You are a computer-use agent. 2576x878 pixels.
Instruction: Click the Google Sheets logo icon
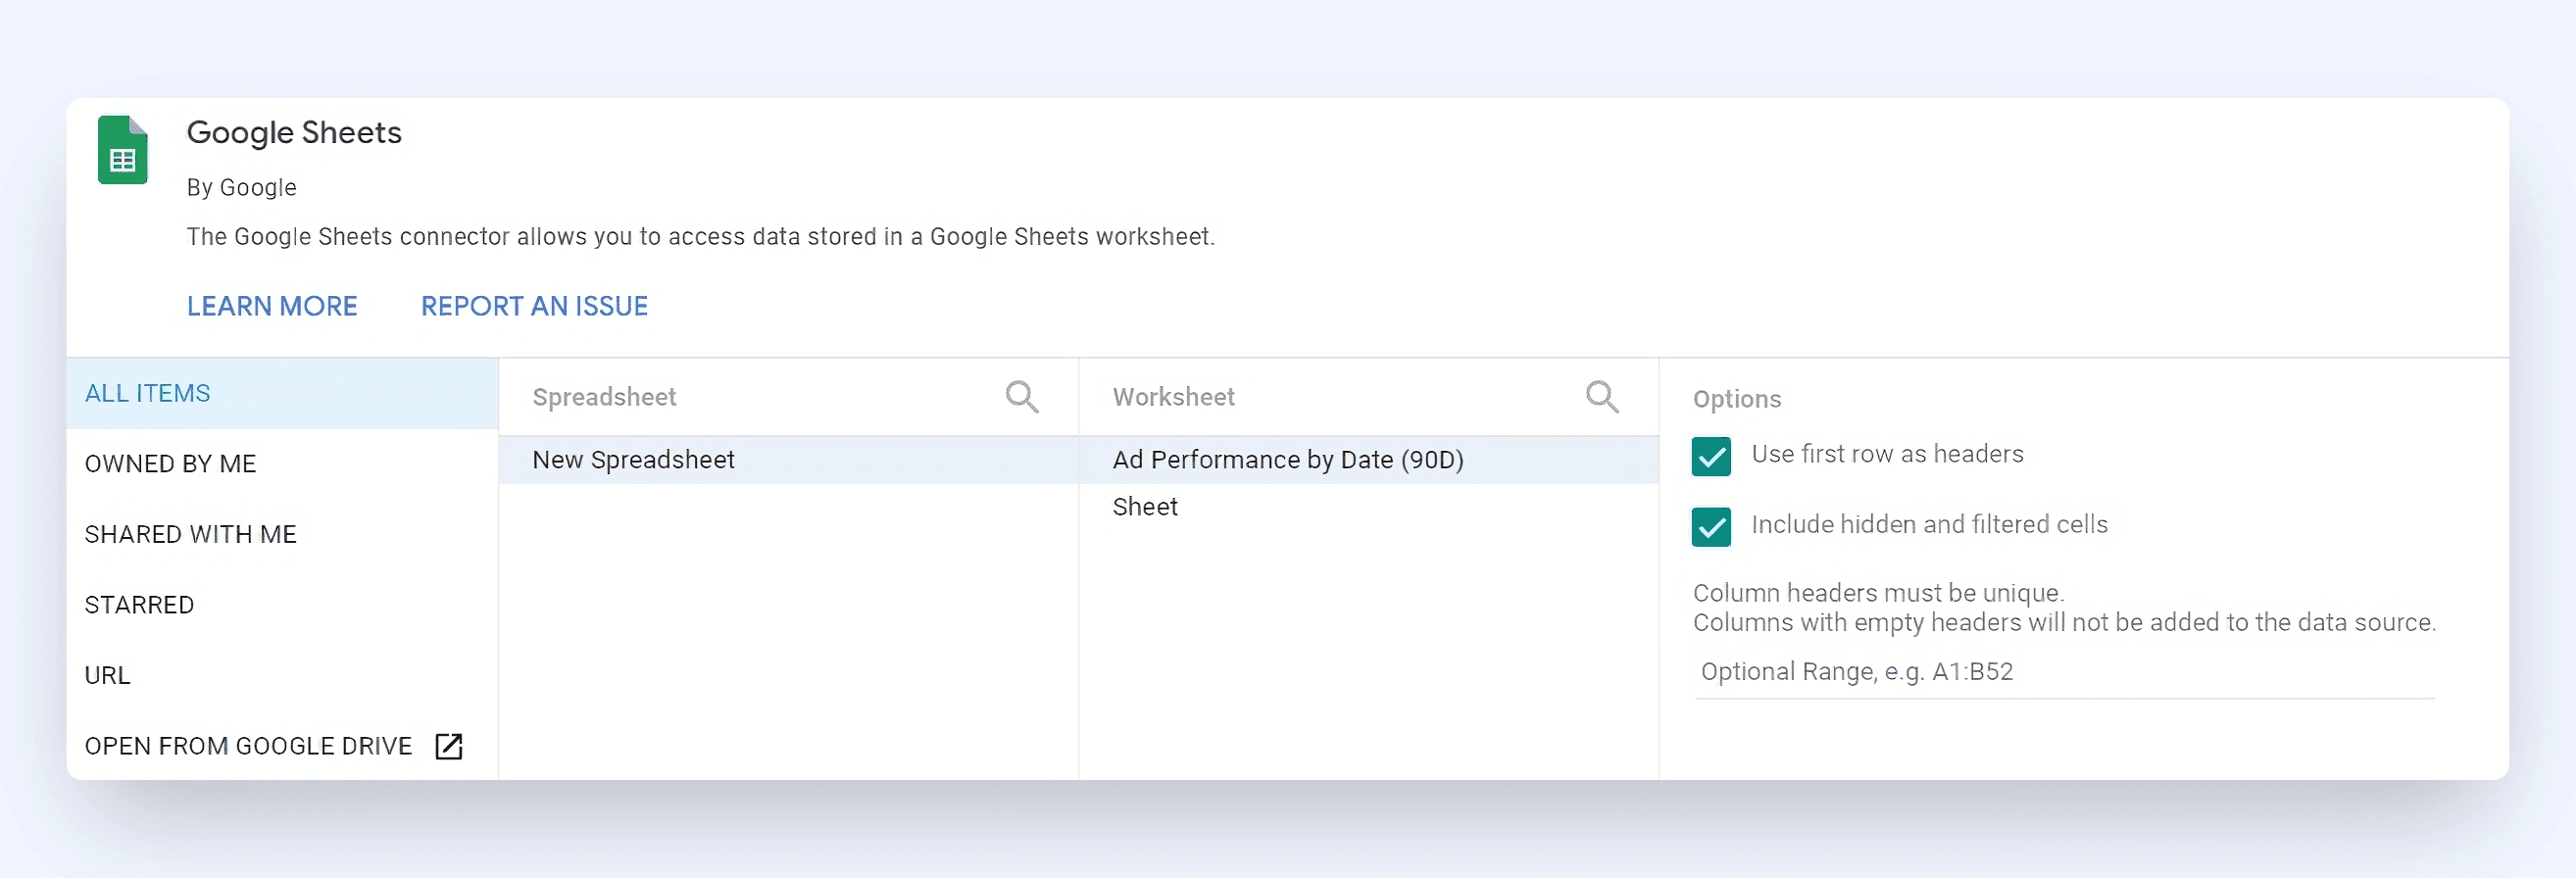(122, 150)
